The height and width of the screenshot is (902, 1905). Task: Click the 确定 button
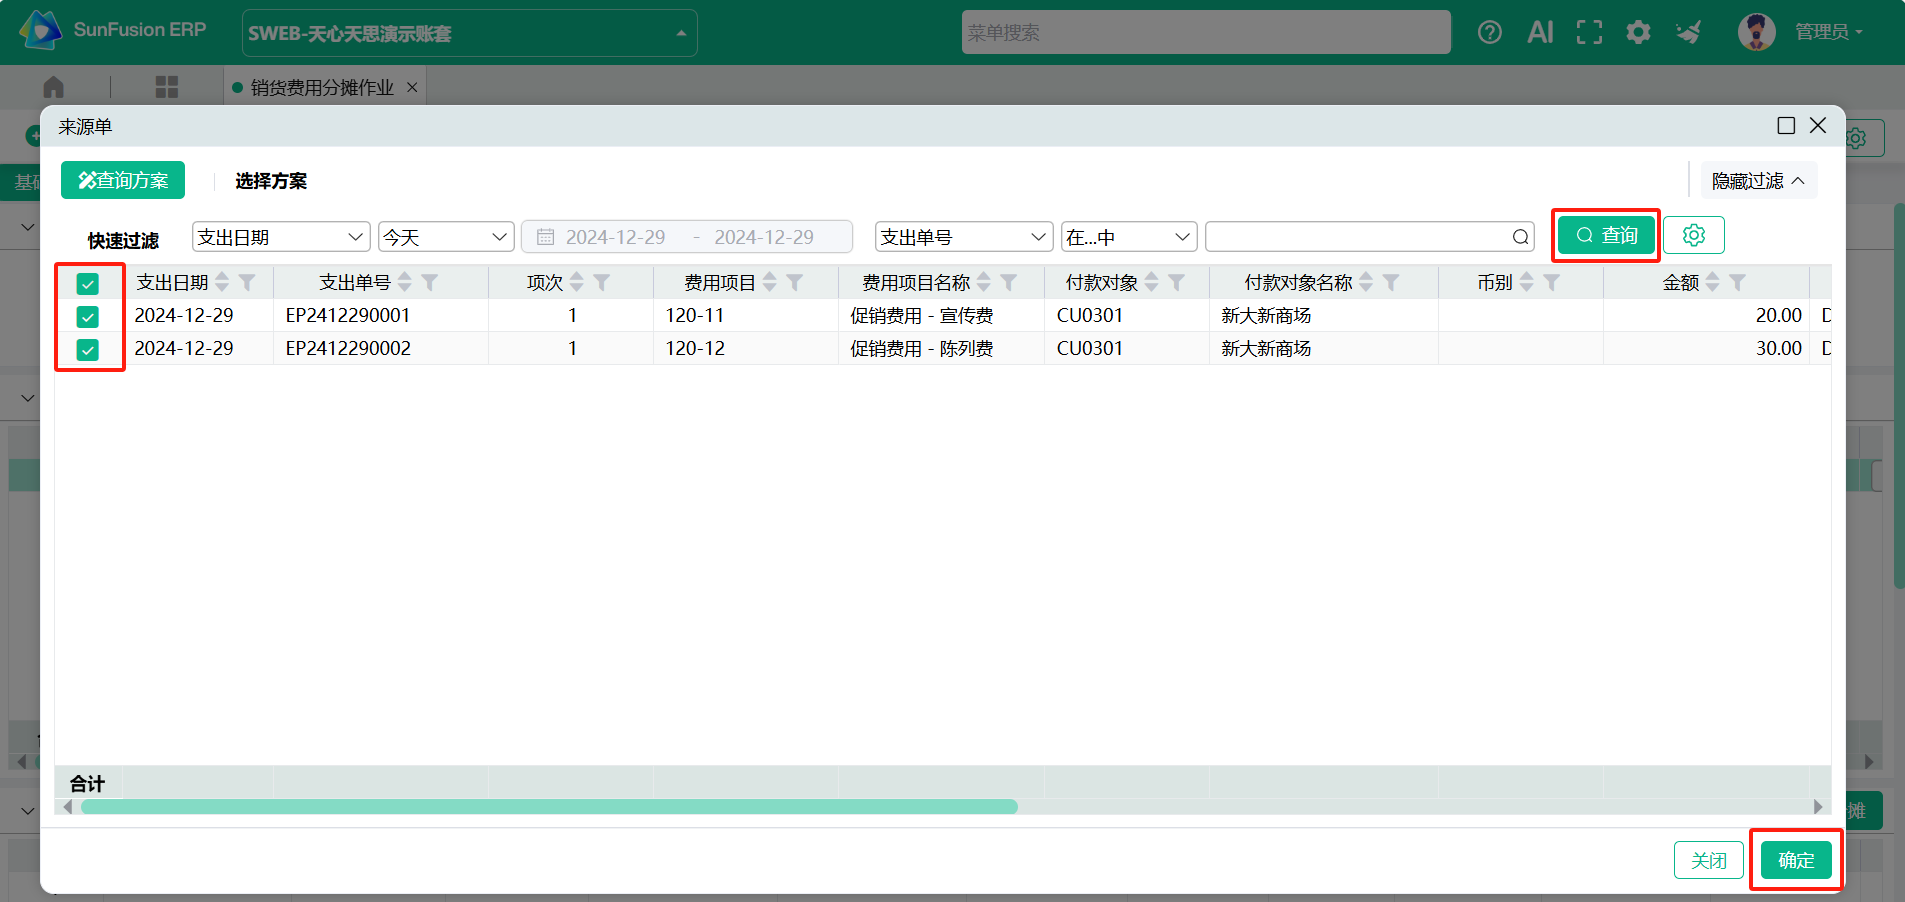click(x=1796, y=860)
